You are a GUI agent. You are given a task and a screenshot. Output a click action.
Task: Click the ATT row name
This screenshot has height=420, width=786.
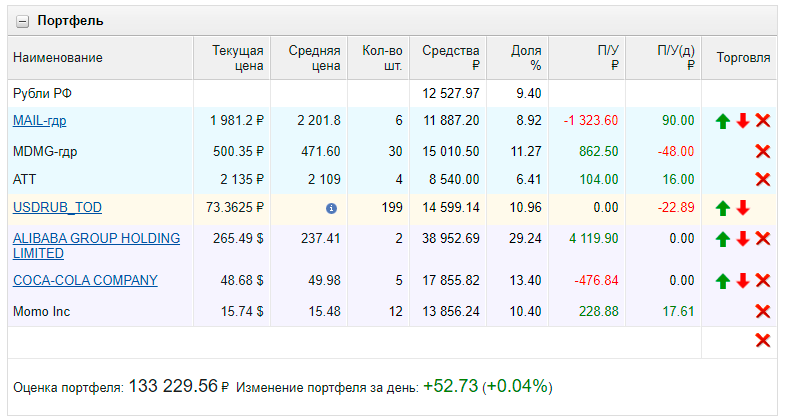pos(24,179)
